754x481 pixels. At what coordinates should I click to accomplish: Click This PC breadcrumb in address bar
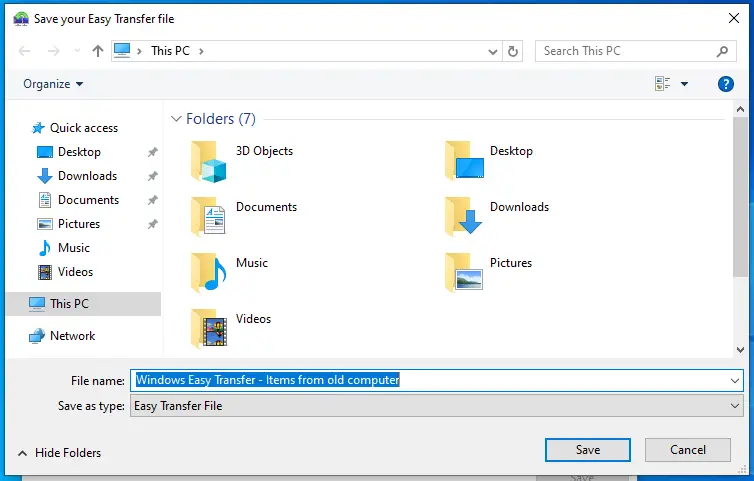click(170, 51)
